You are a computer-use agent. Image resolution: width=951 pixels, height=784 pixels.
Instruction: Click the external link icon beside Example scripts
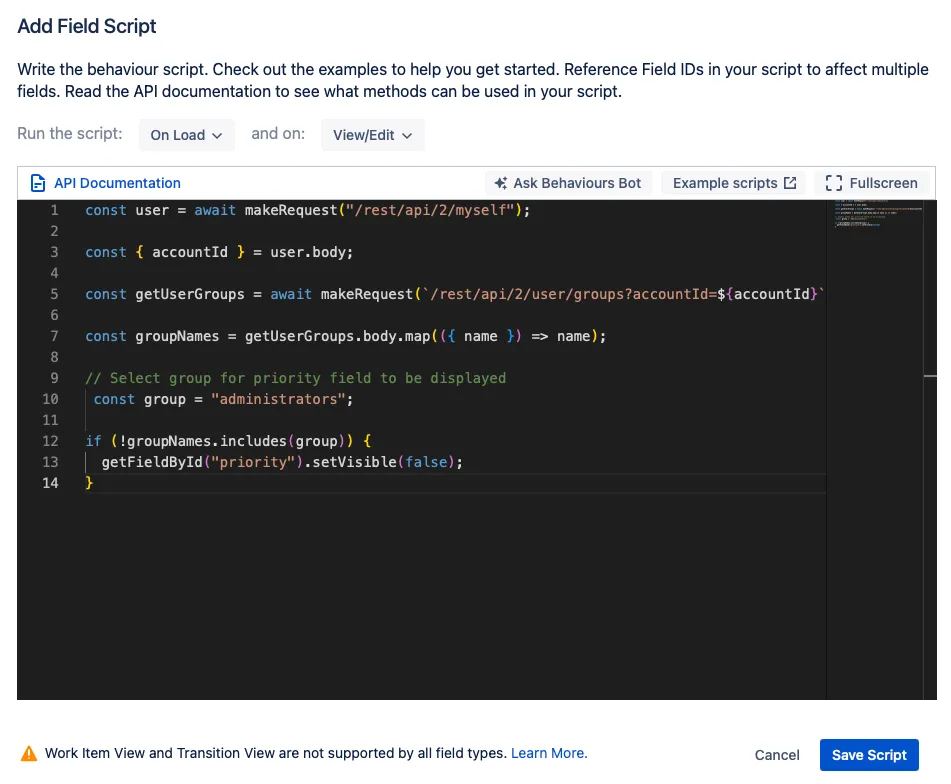pyautogui.click(x=790, y=183)
